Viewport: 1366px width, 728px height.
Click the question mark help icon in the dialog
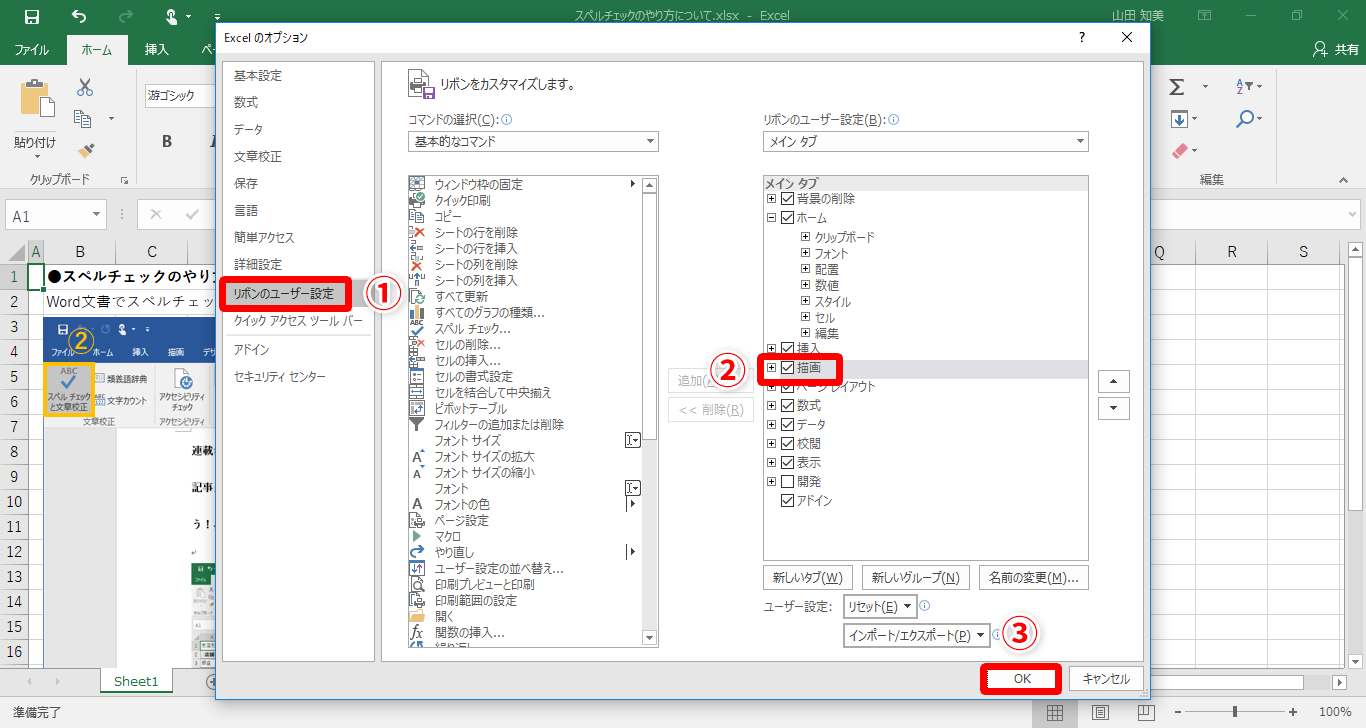[x=1082, y=37]
